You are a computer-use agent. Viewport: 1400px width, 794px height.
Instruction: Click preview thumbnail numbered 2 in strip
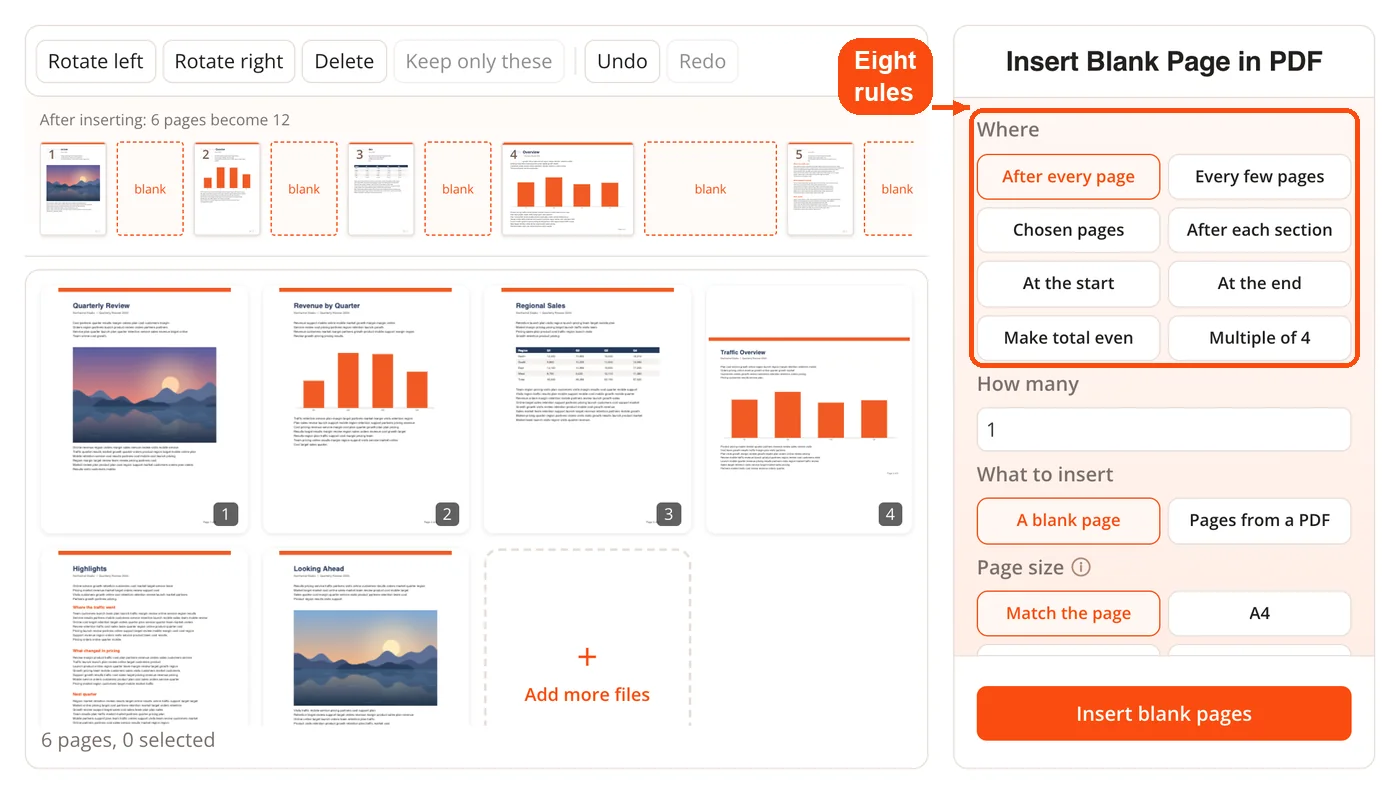click(227, 189)
